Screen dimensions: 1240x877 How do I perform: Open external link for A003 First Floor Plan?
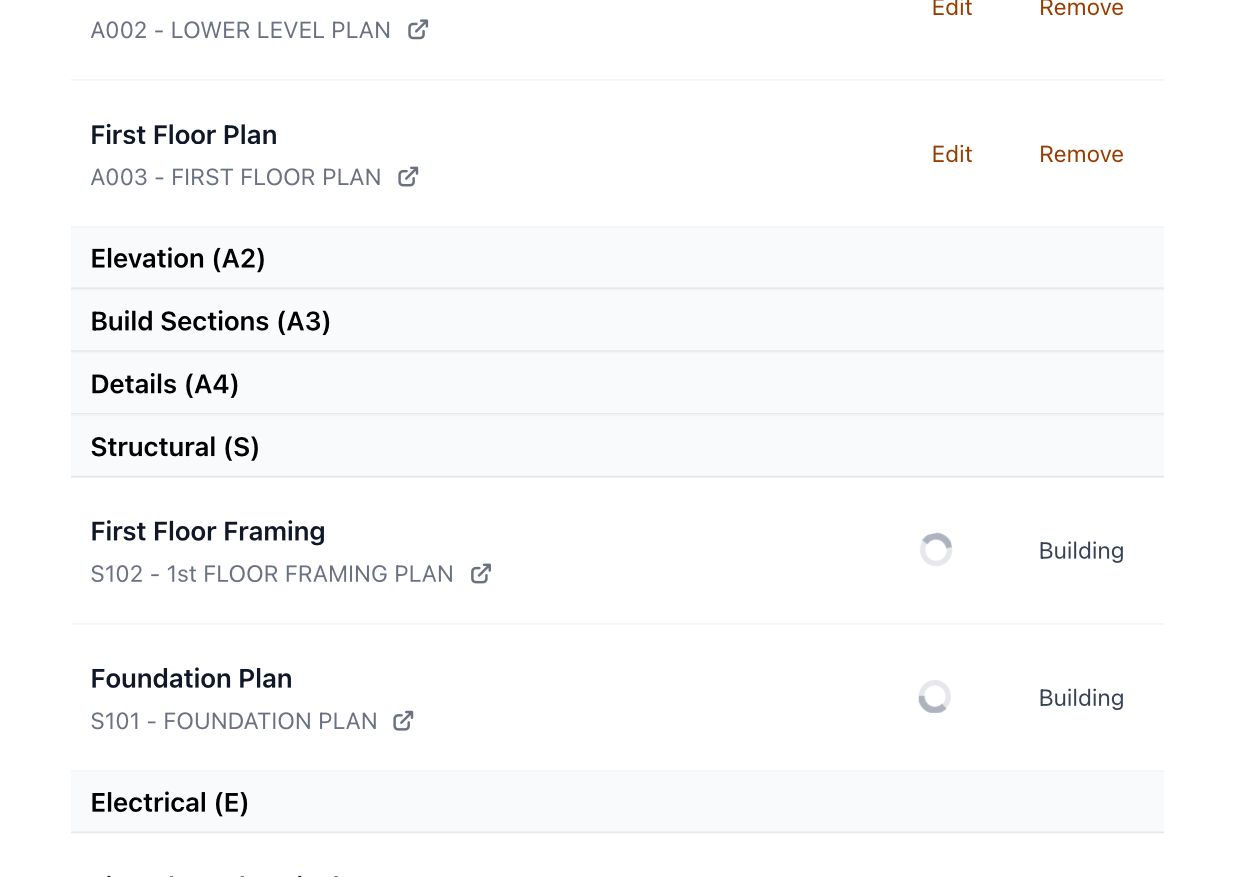point(408,177)
